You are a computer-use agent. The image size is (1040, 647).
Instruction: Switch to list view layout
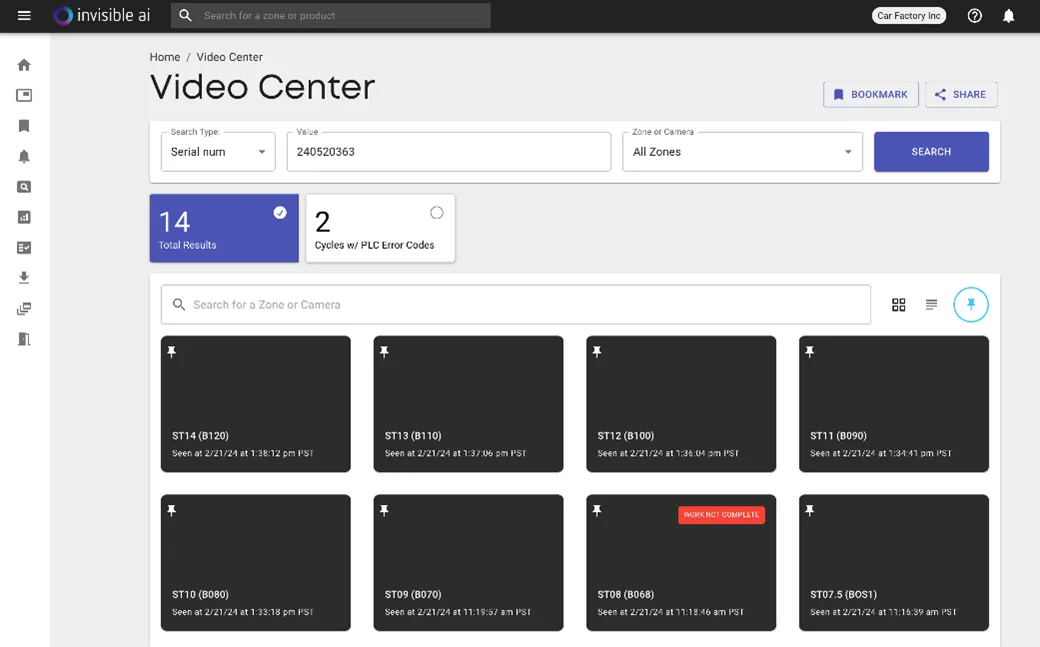[931, 305]
